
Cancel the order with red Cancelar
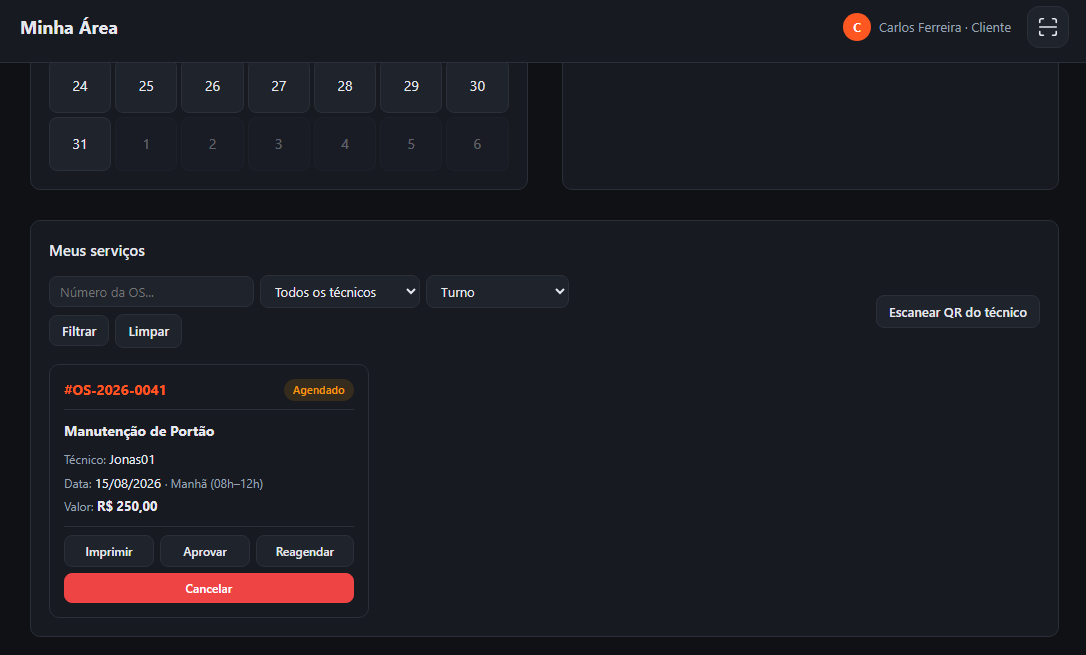coord(208,588)
